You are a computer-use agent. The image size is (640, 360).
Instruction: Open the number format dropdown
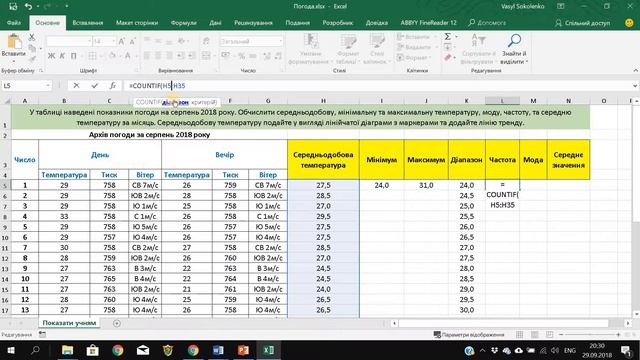[280, 41]
